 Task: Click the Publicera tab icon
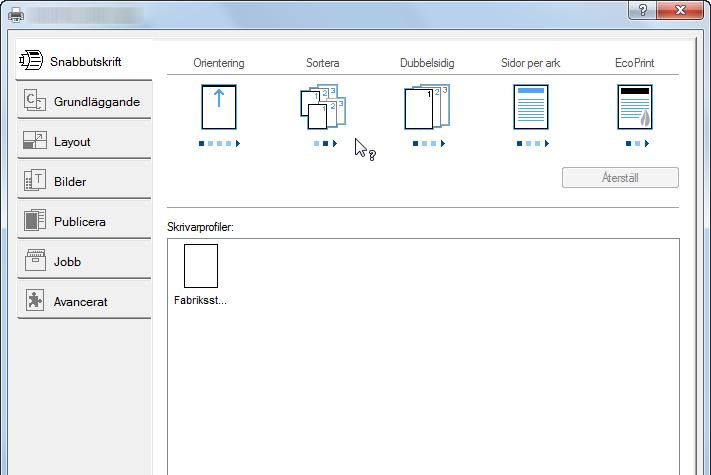pyautogui.click(x=34, y=220)
